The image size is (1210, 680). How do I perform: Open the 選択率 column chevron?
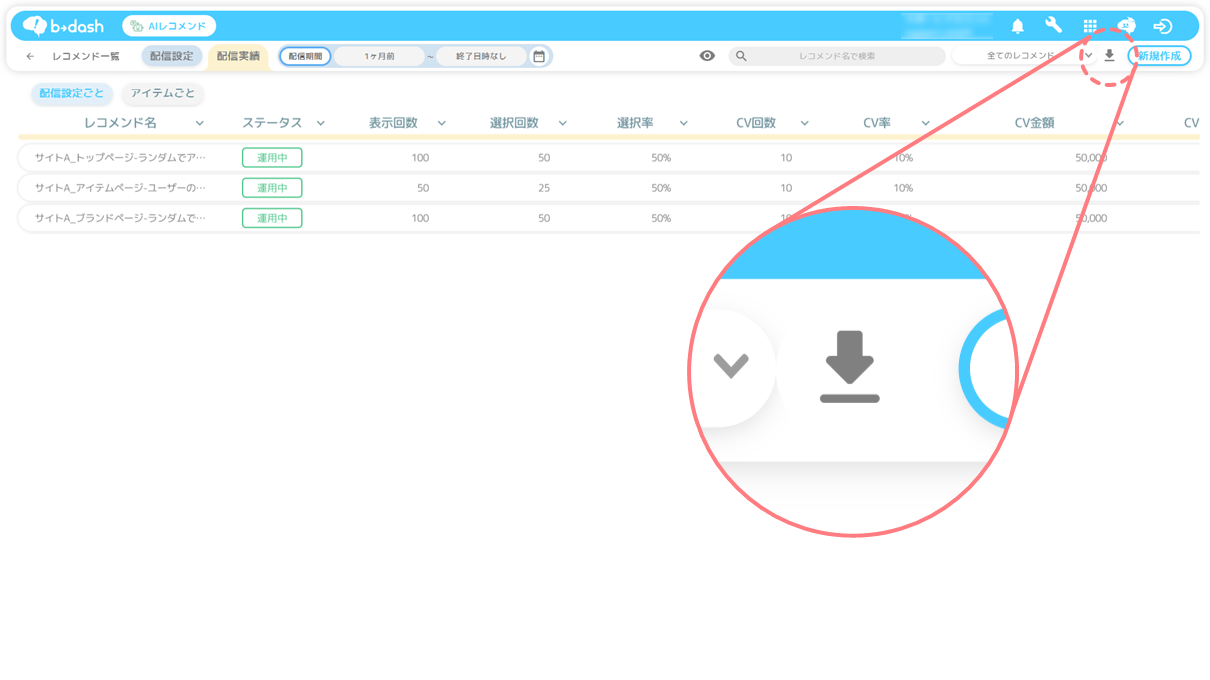683,123
